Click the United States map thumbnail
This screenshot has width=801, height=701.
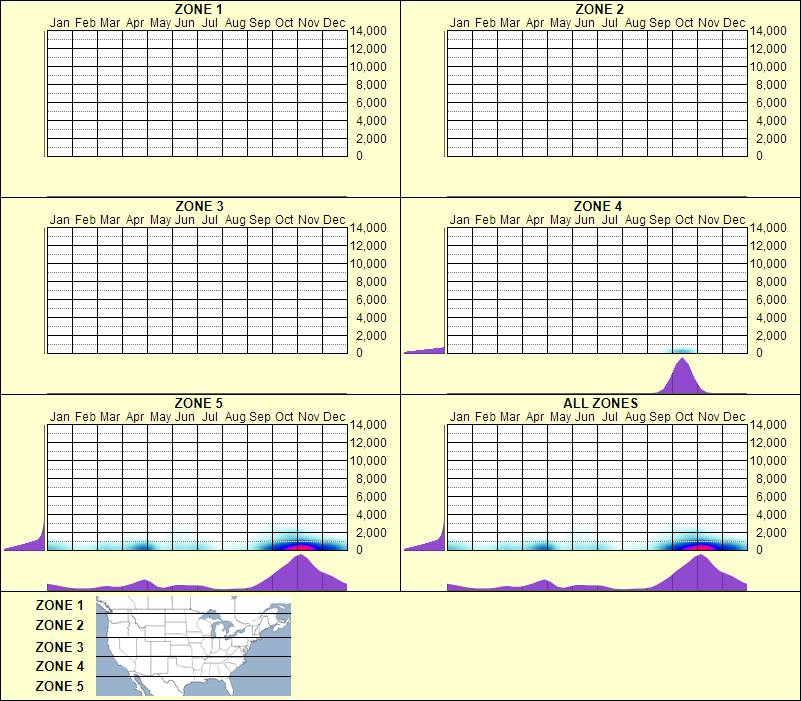192,646
